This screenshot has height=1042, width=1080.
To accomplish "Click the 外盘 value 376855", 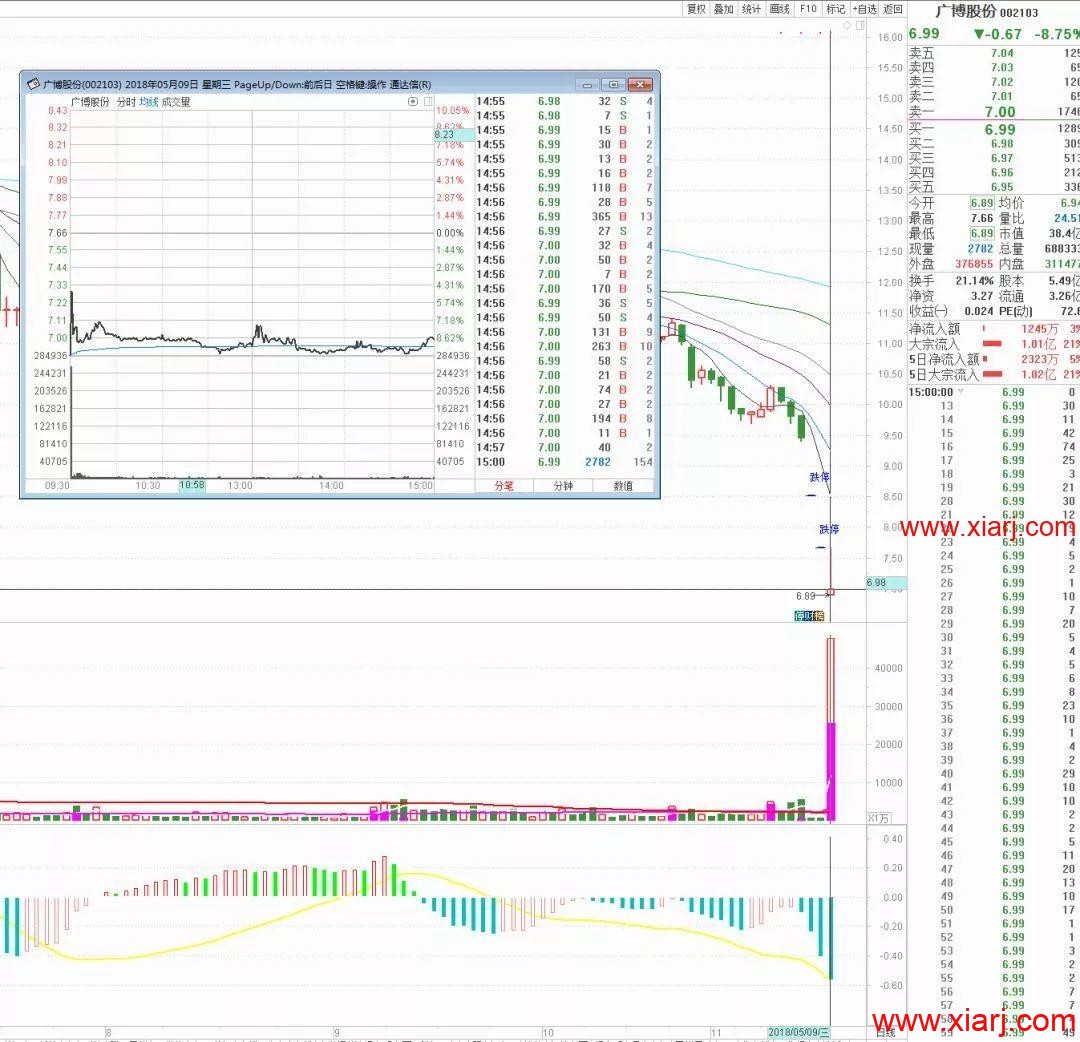I will click(x=974, y=264).
